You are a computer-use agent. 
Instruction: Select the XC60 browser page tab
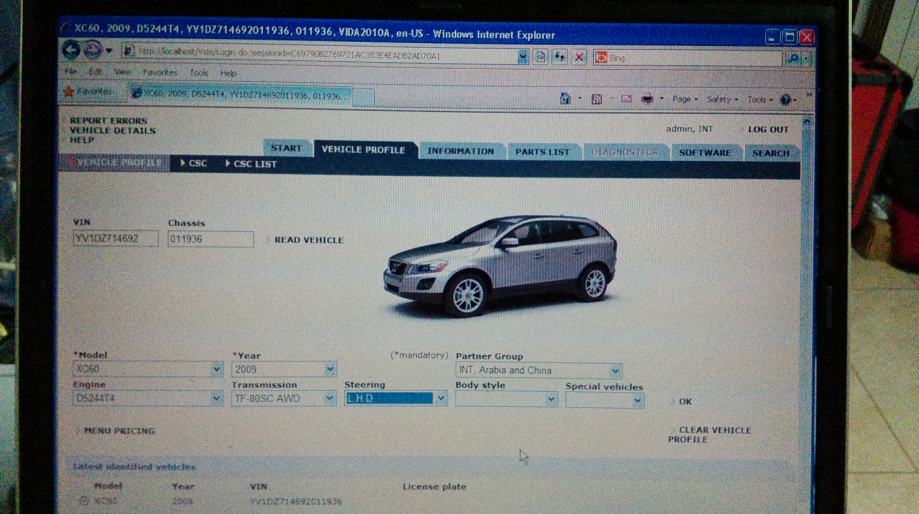pyautogui.click(x=240, y=94)
